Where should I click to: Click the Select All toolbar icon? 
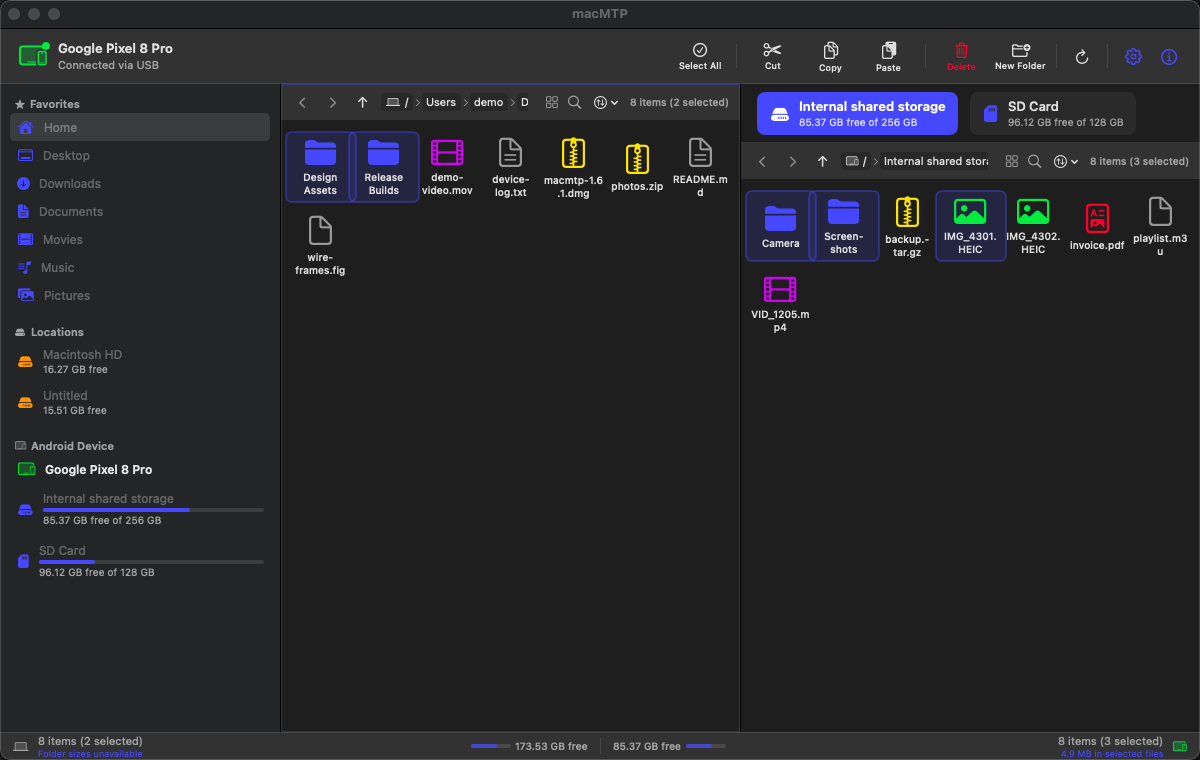click(x=700, y=56)
